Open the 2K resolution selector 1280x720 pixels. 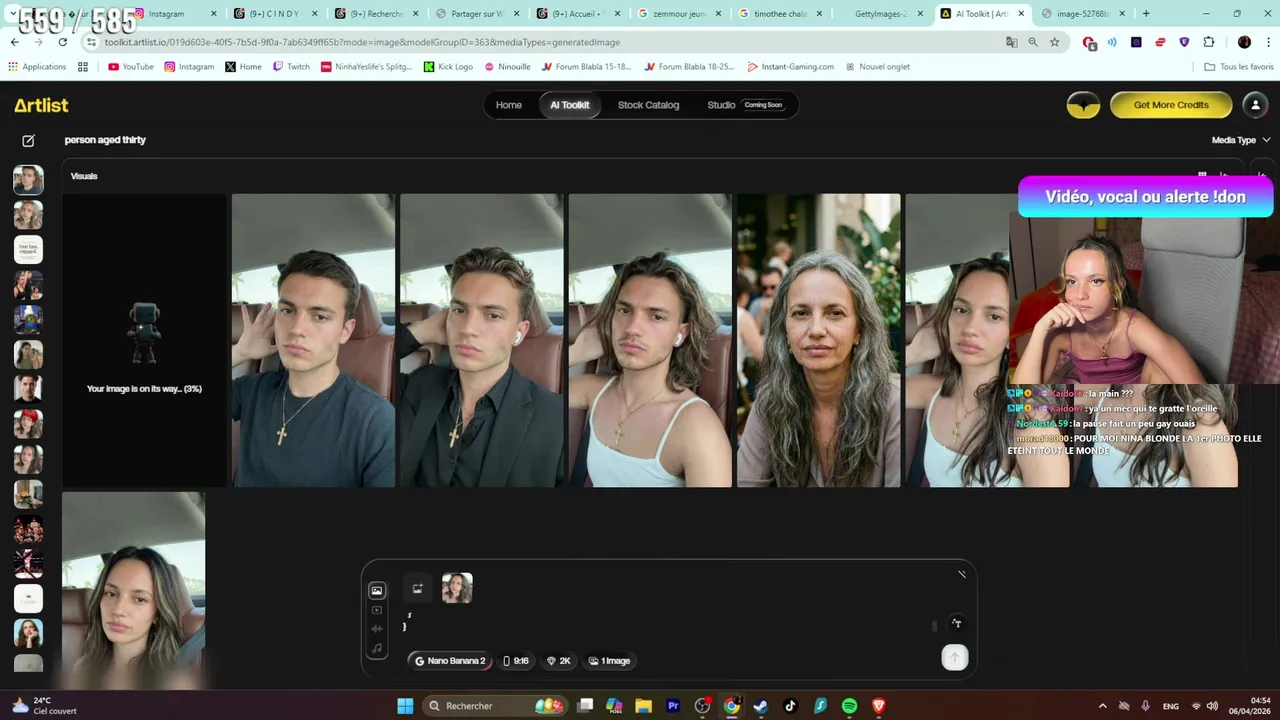pos(558,661)
